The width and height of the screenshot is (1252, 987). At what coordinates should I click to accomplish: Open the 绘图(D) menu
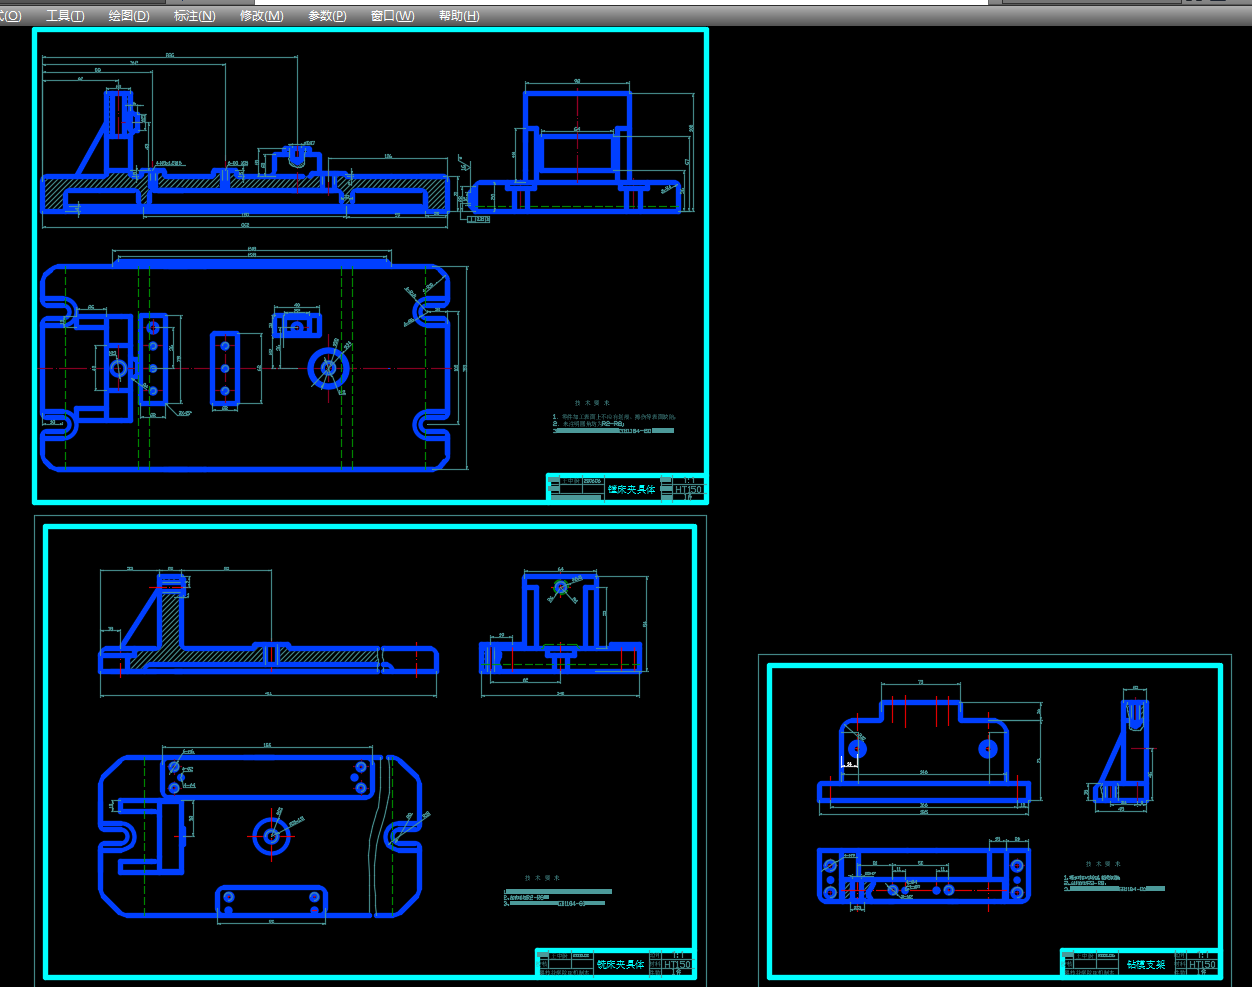(129, 16)
